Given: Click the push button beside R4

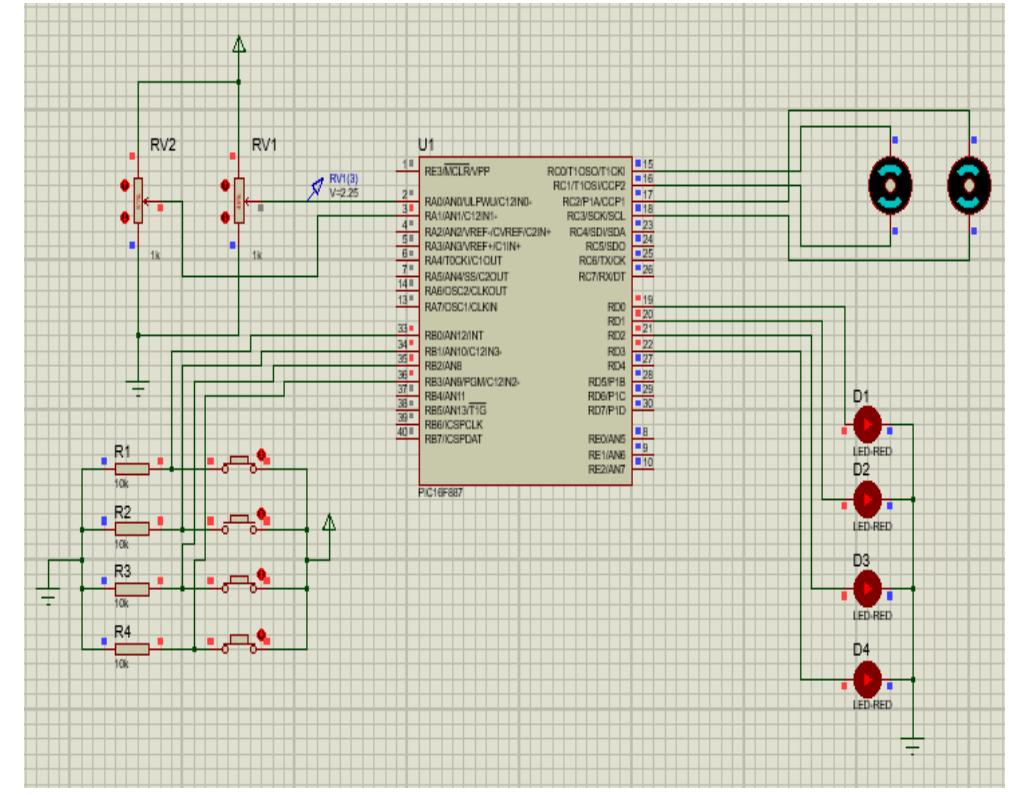Looking at the screenshot, I should click(x=239, y=644).
